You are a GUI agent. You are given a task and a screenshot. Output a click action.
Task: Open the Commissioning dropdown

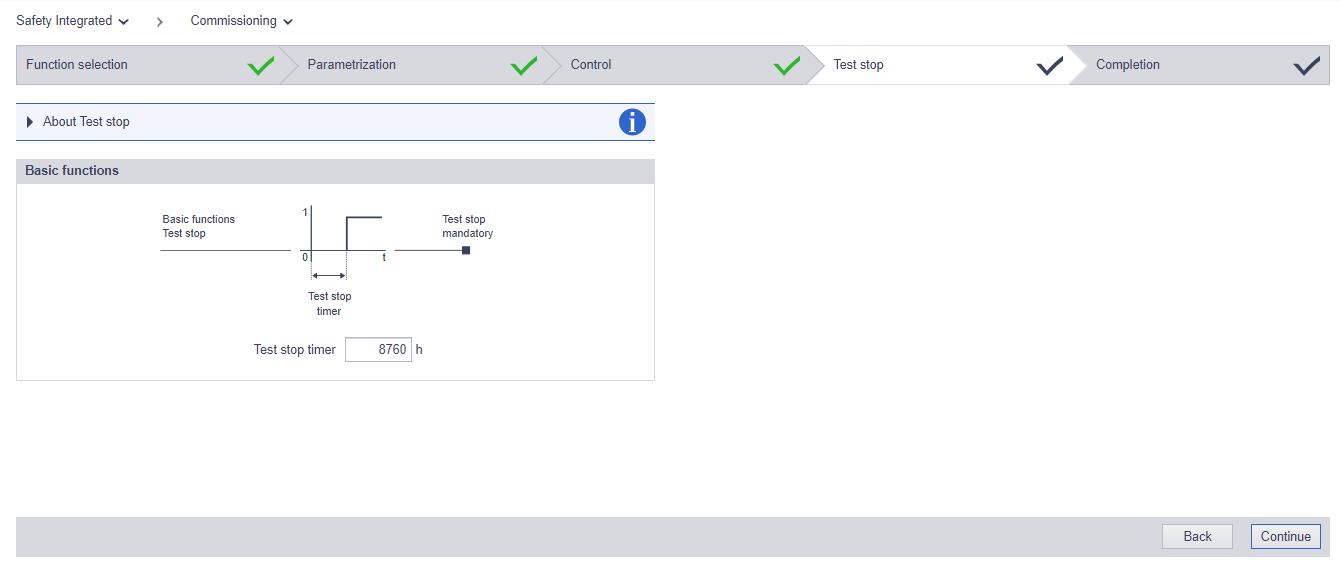pos(242,21)
